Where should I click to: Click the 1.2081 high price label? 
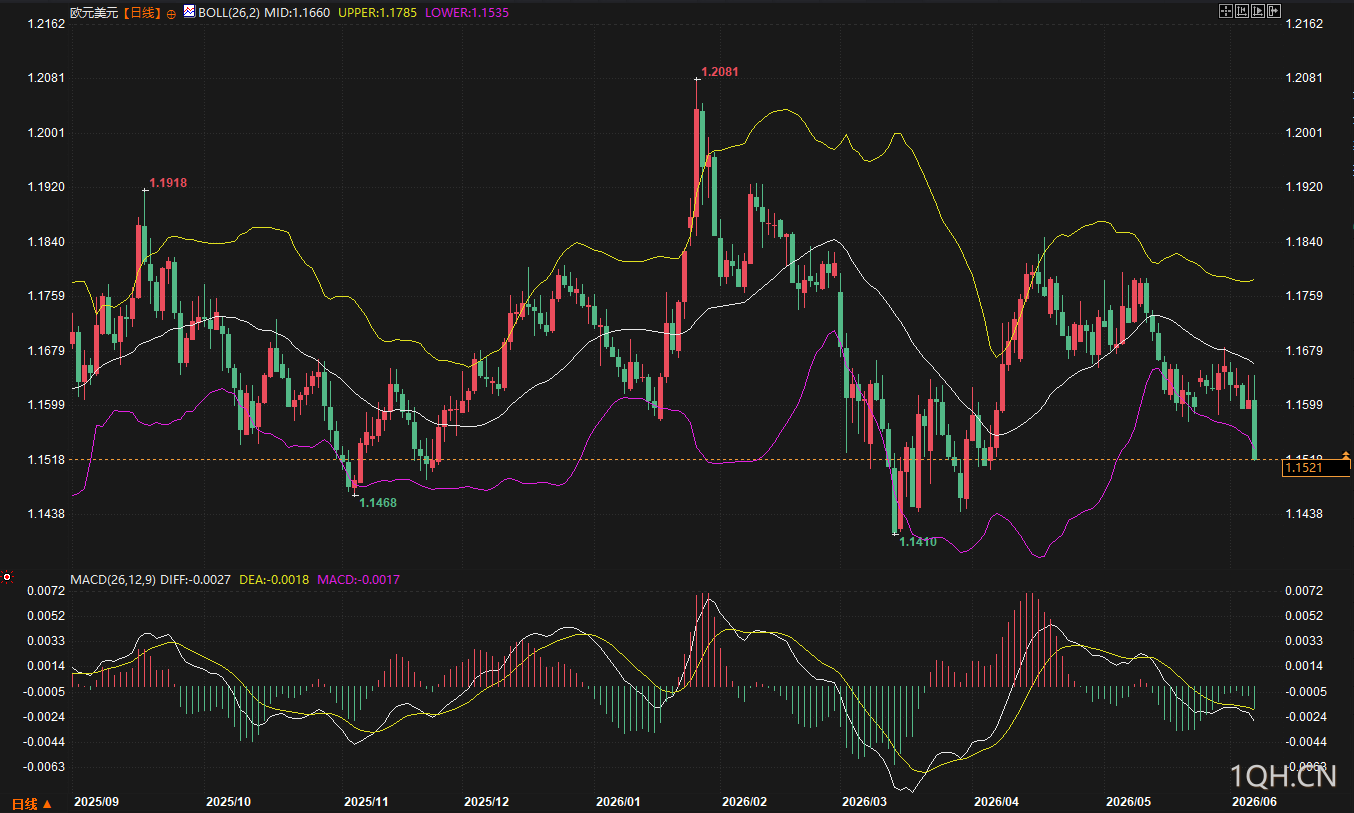[720, 72]
